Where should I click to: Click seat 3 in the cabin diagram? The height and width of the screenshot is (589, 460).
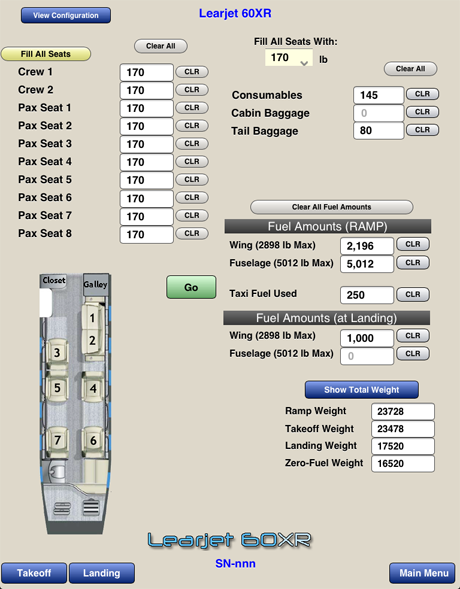pos(57,352)
